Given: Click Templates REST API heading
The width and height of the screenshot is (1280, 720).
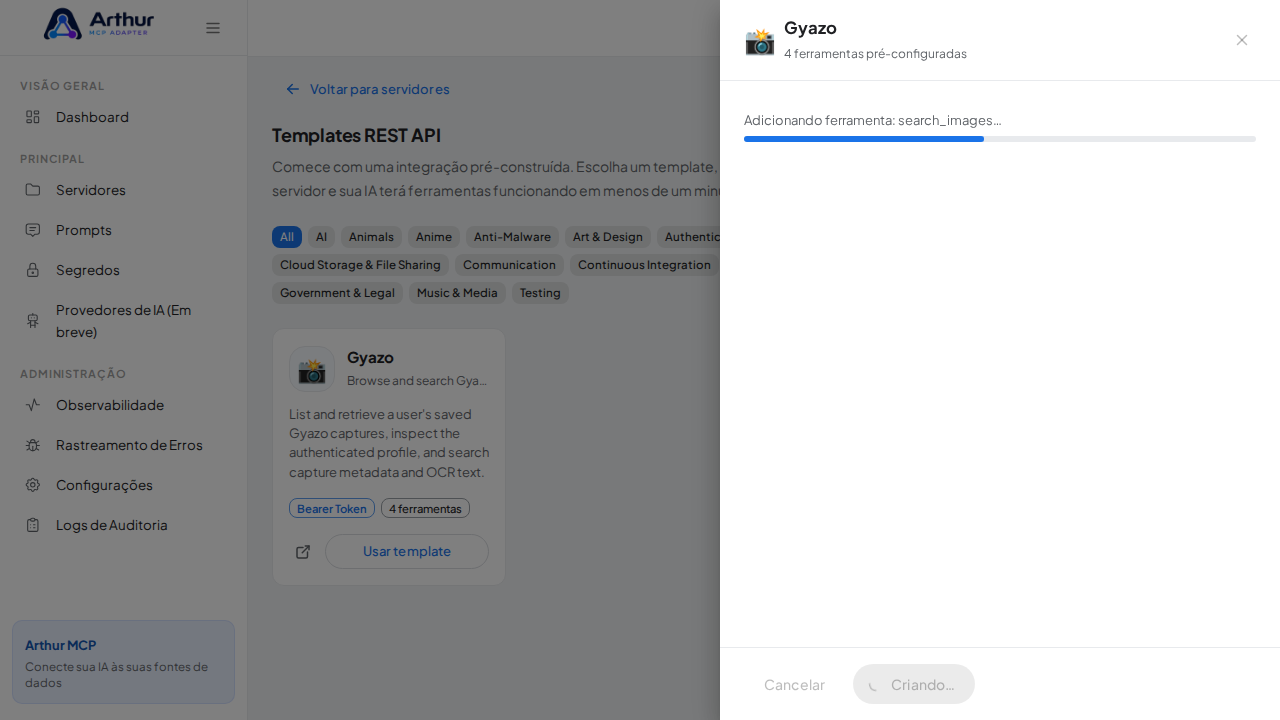Looking at the screenshot, I should pyautogui.click(x=356, y=135).
